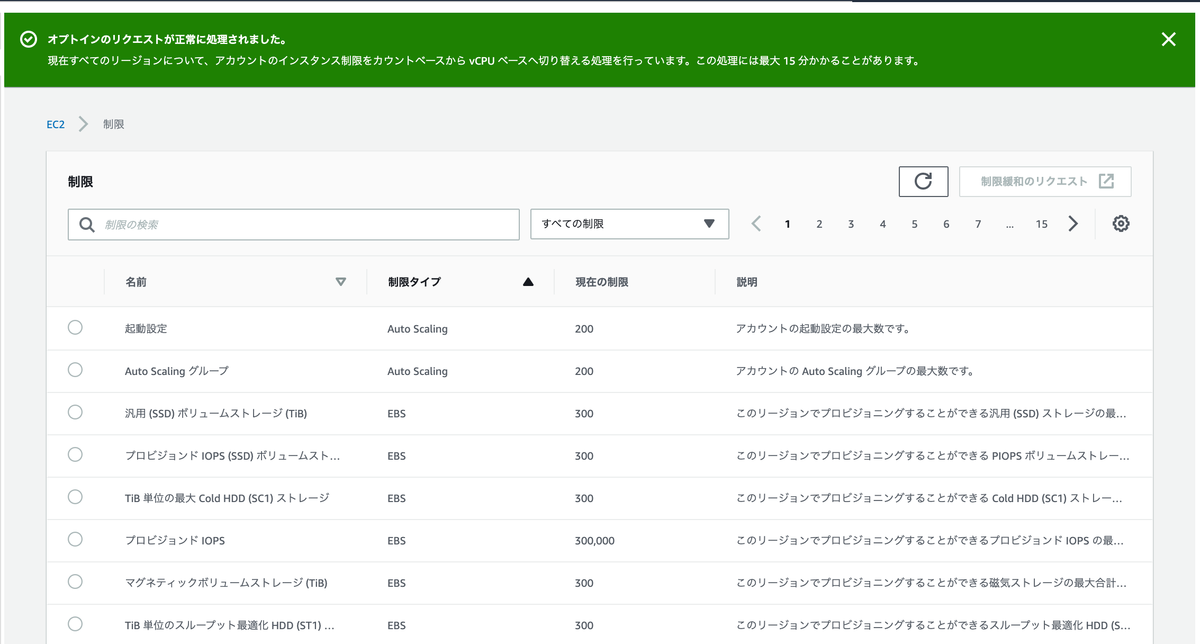This screenshot has width=1200, height=644.
Task: Click the 制限 breadcrumb text
Action: pos(113,124)
